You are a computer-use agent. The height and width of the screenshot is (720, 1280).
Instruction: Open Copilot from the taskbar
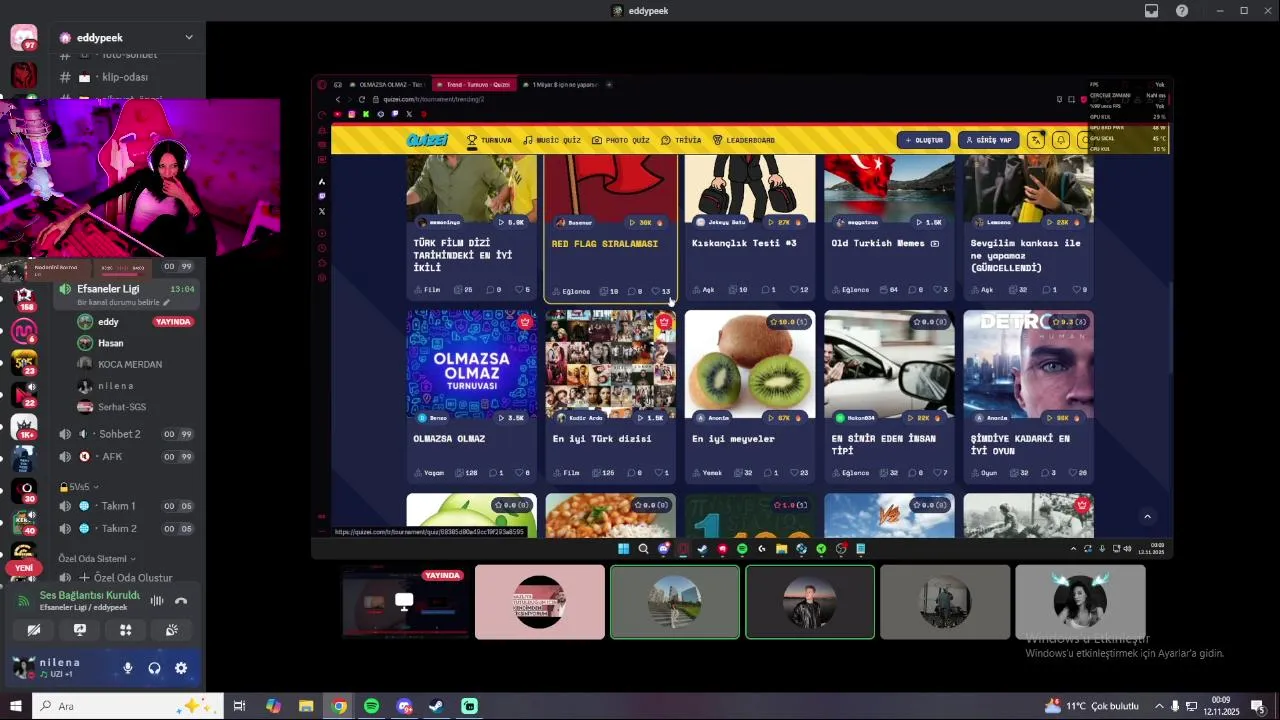(x=273, y=706)
